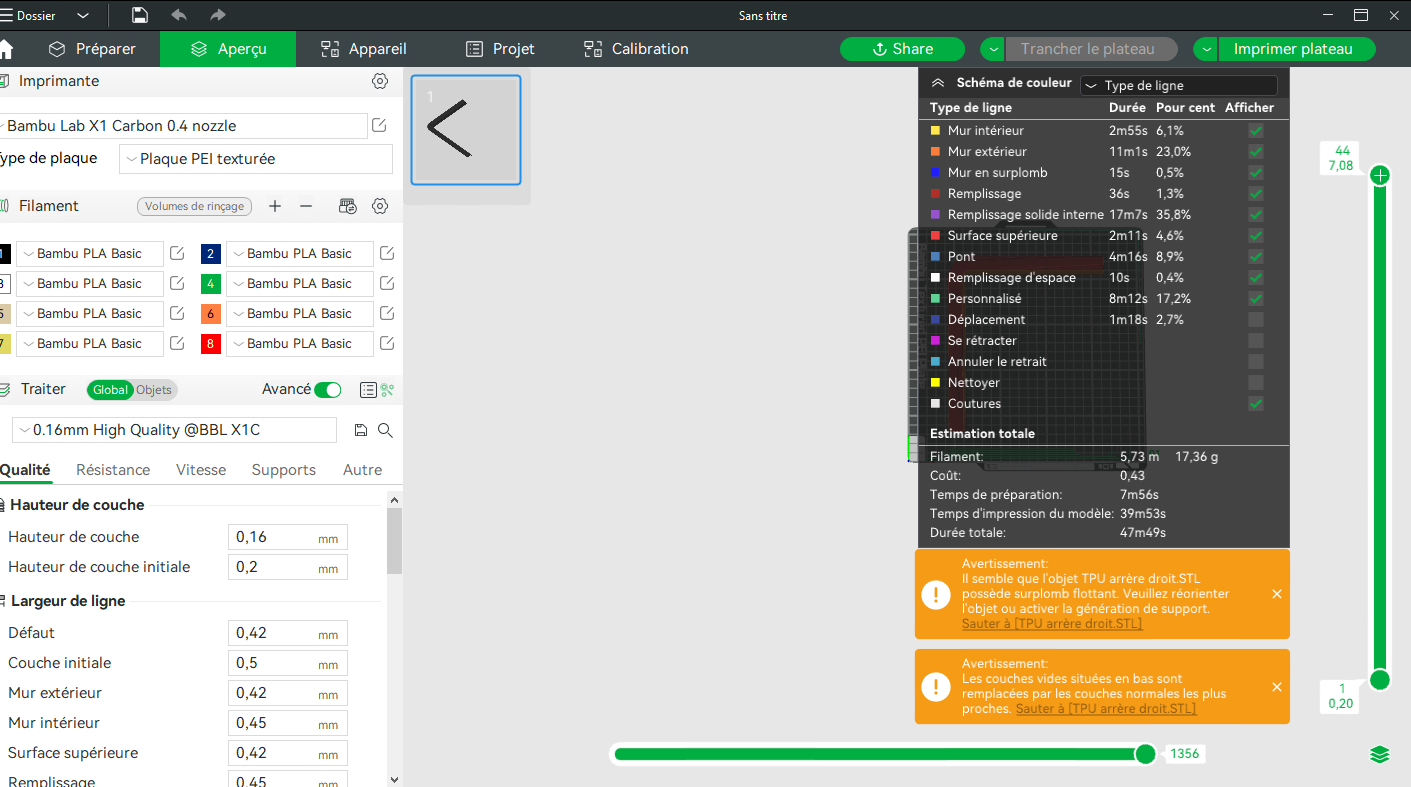Viewport: 1411px width, 787px height.
Task: Switch to the Préparer tab
Action: (x=93, y=49)
